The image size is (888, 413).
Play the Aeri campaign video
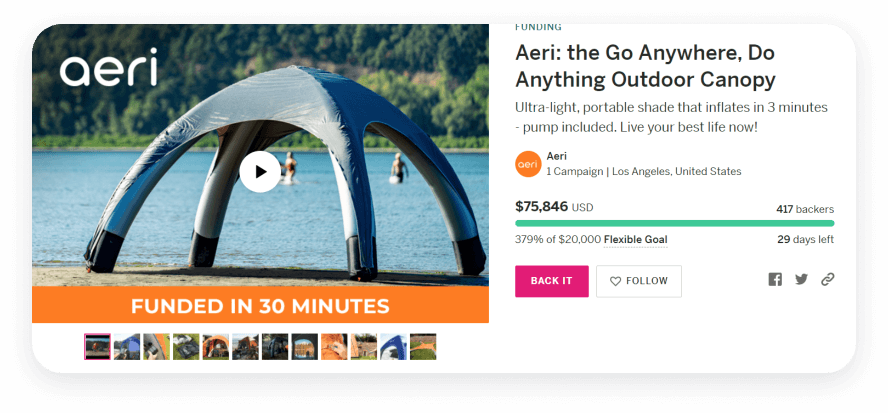click(260, 172)
